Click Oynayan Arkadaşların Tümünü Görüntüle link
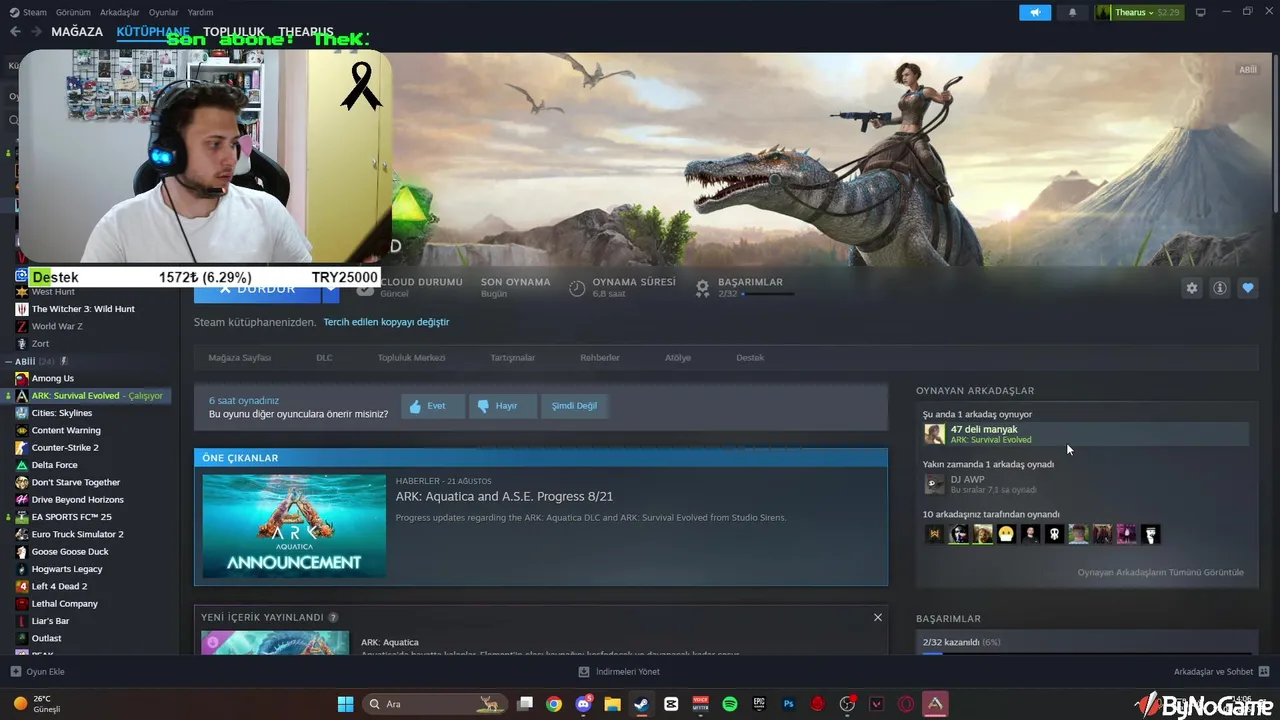 point(1161,572)
